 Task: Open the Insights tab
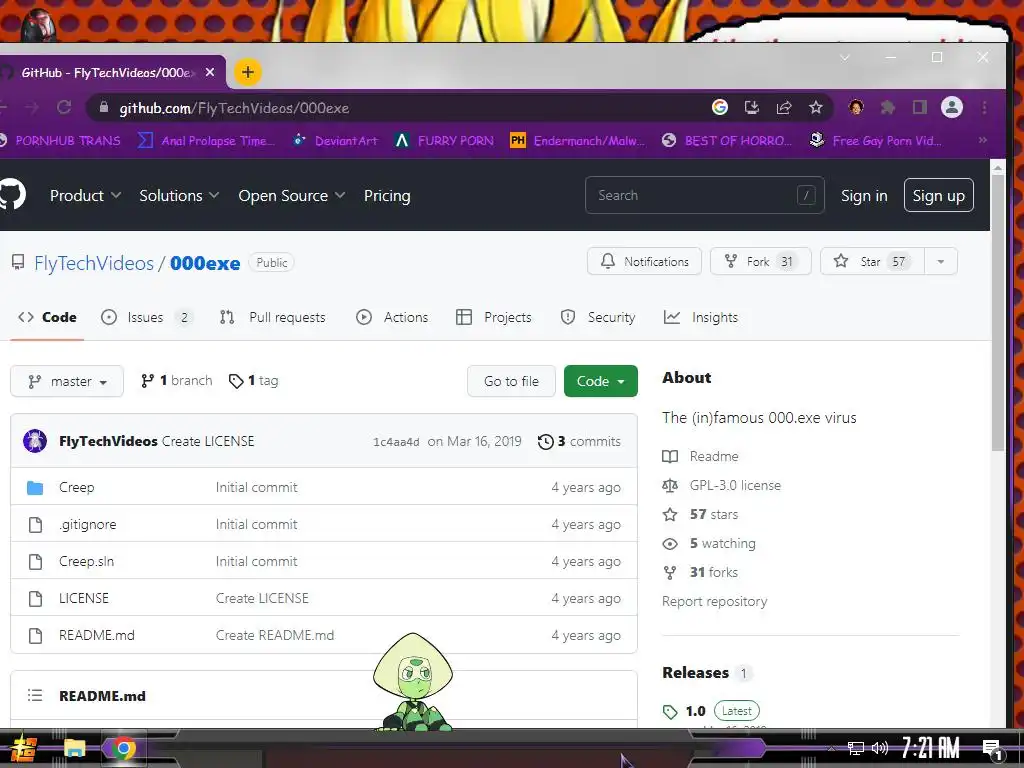tap(701, 317)
